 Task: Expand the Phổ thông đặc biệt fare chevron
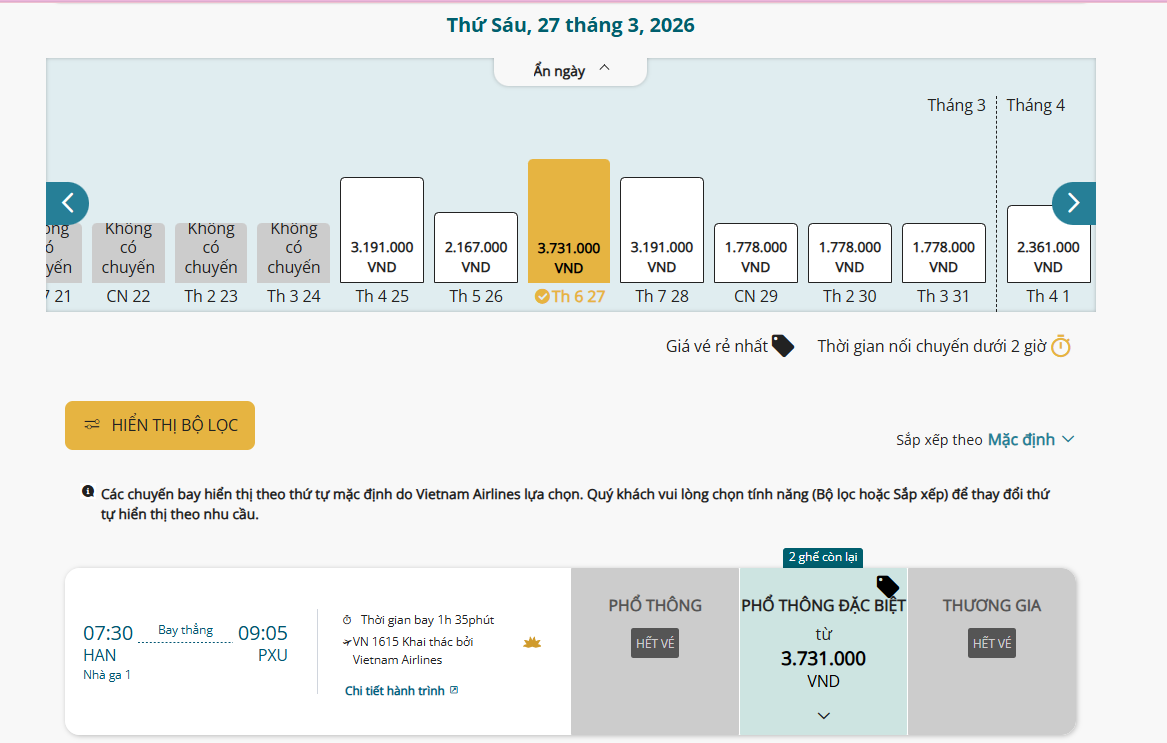tap(823, 715)
